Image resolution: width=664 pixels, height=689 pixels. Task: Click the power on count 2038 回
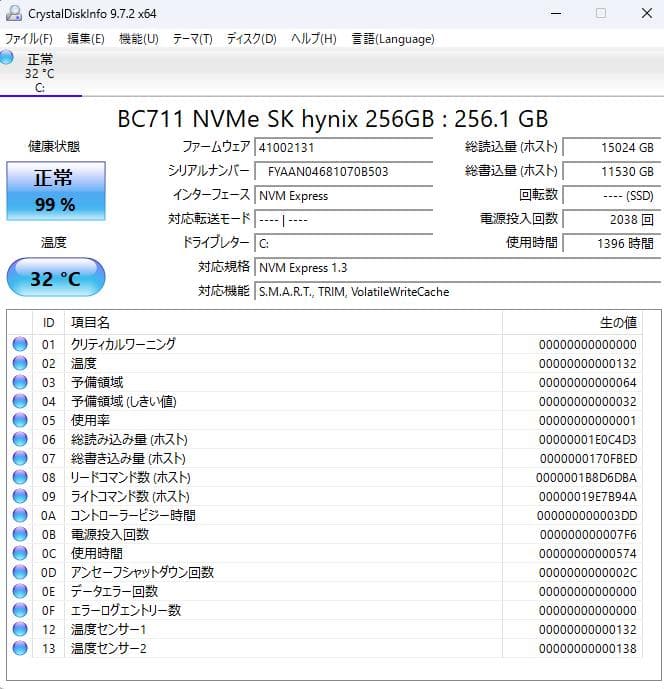click(x=612, y=219)
